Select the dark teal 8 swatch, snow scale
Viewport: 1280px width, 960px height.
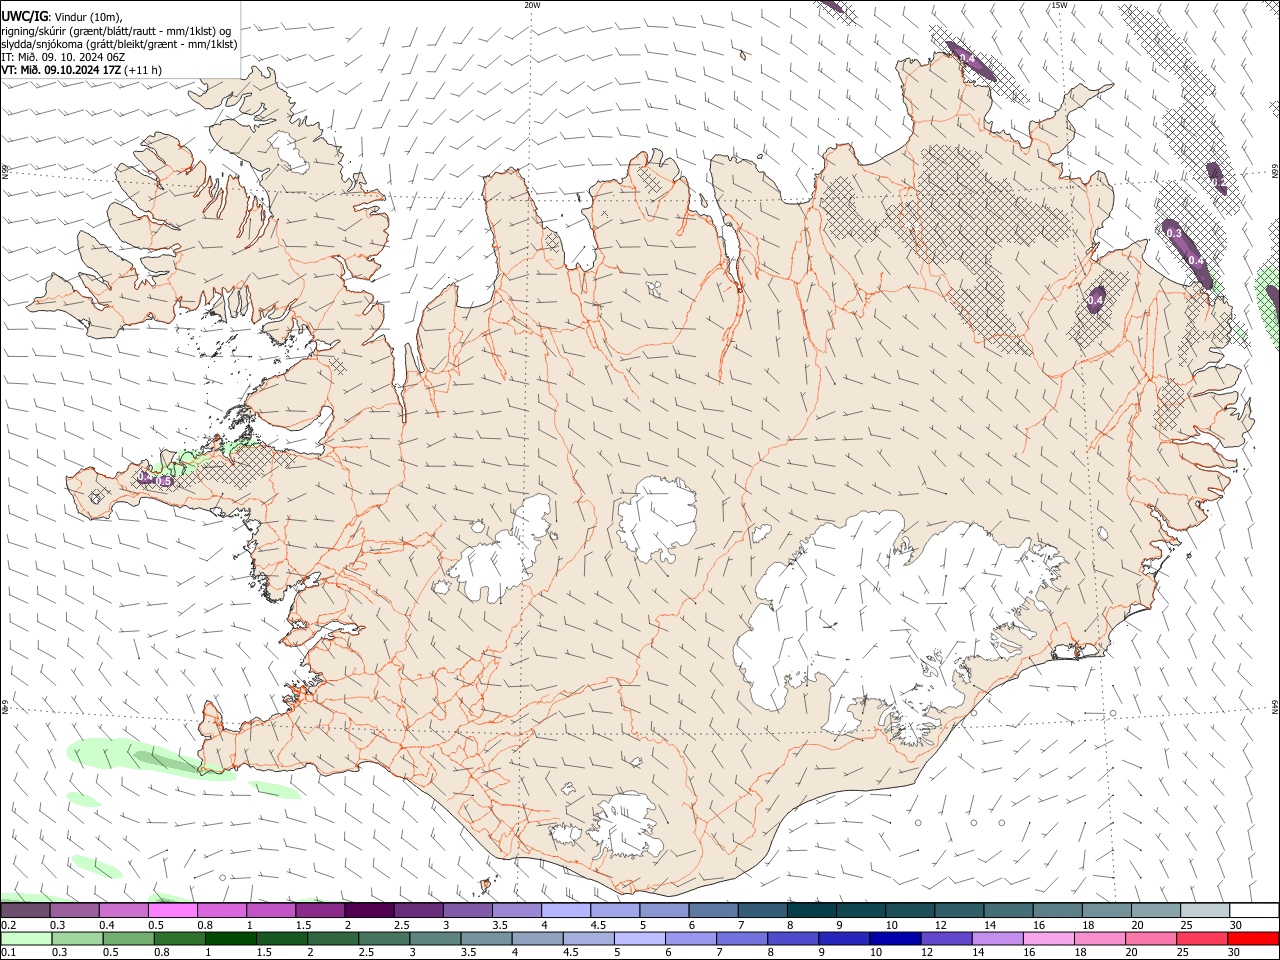[x=812, y=911]
